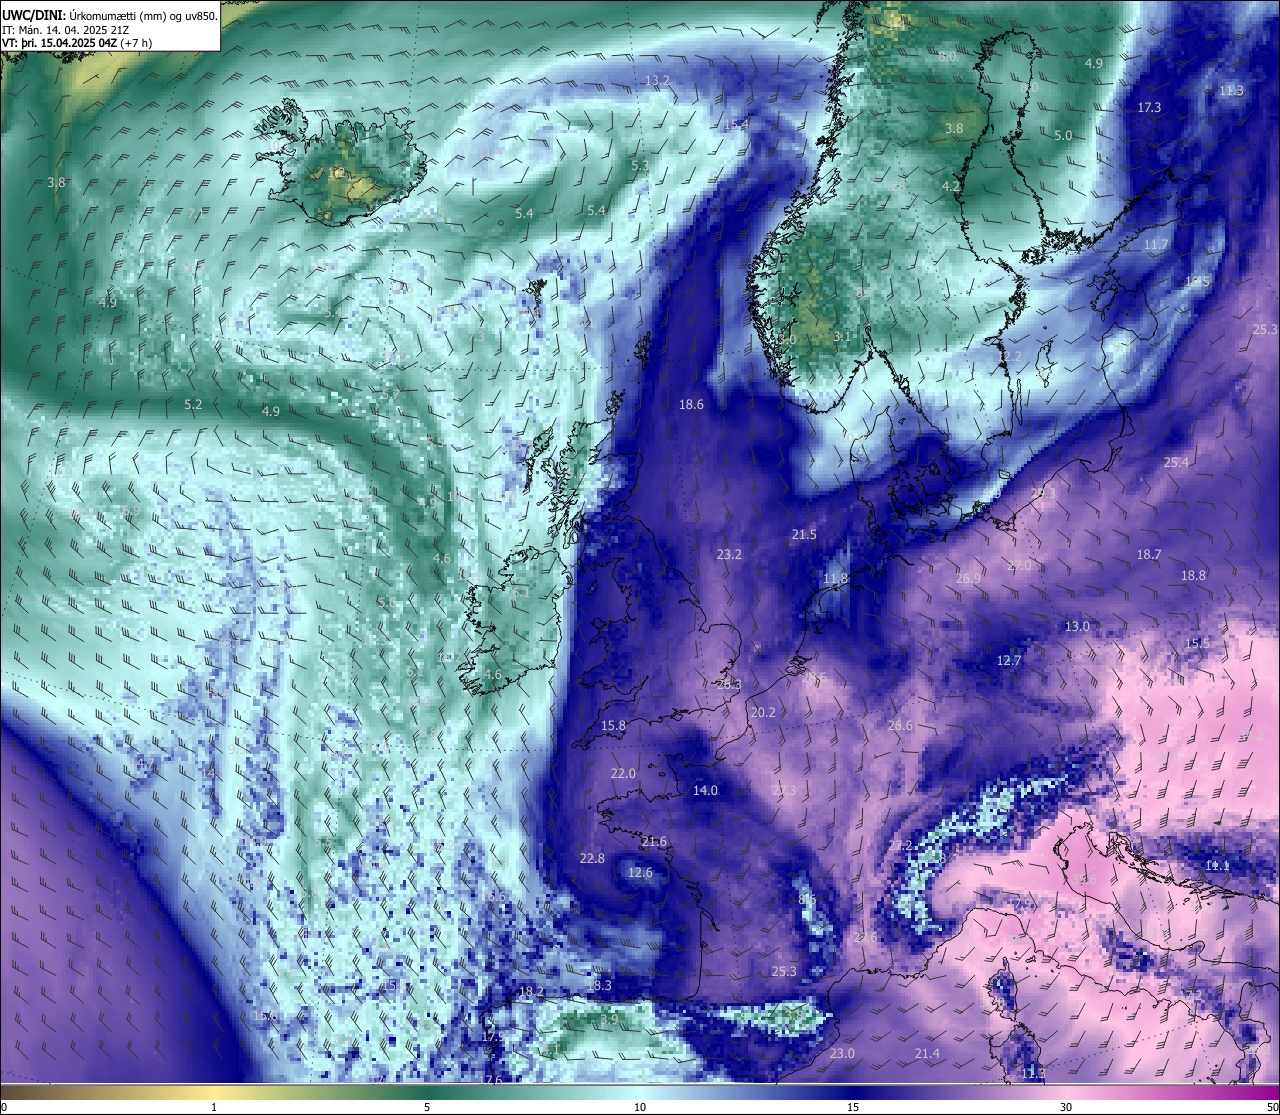This screenshot has height=1115, width=1280.
Task: Click the map value 20.2
Action: 763,712
